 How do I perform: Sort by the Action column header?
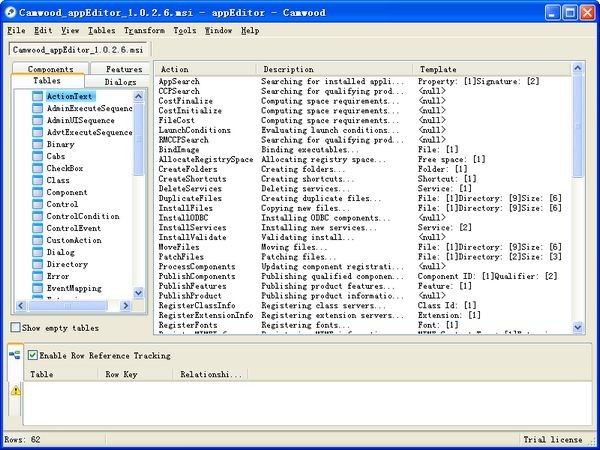(x=206, y=69)
